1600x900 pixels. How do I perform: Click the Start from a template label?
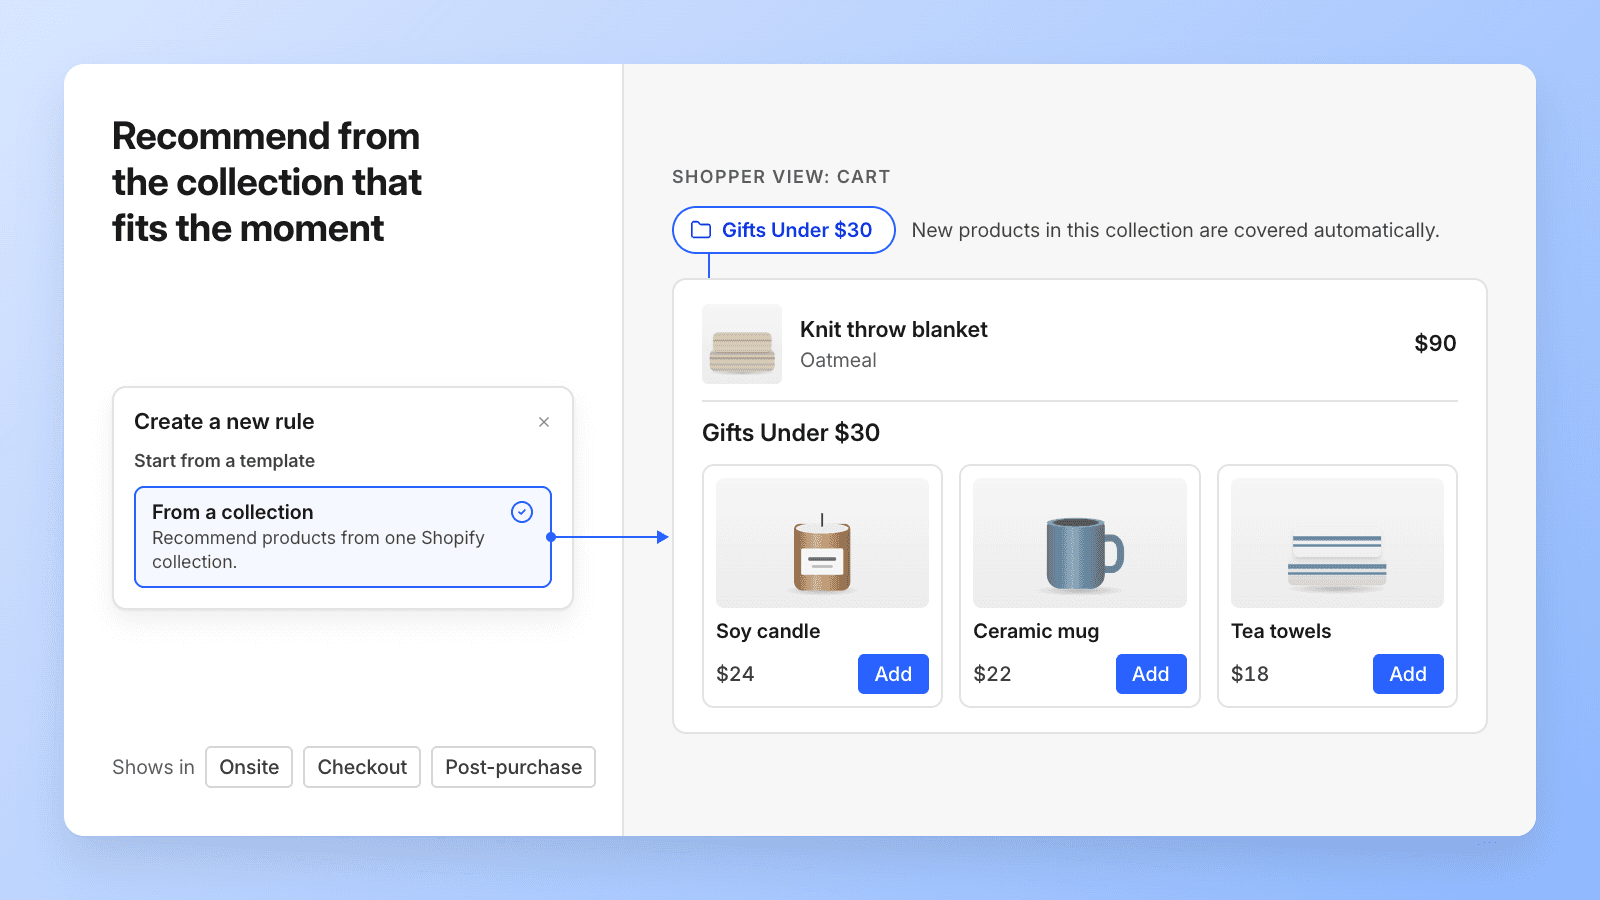[224, 461]
